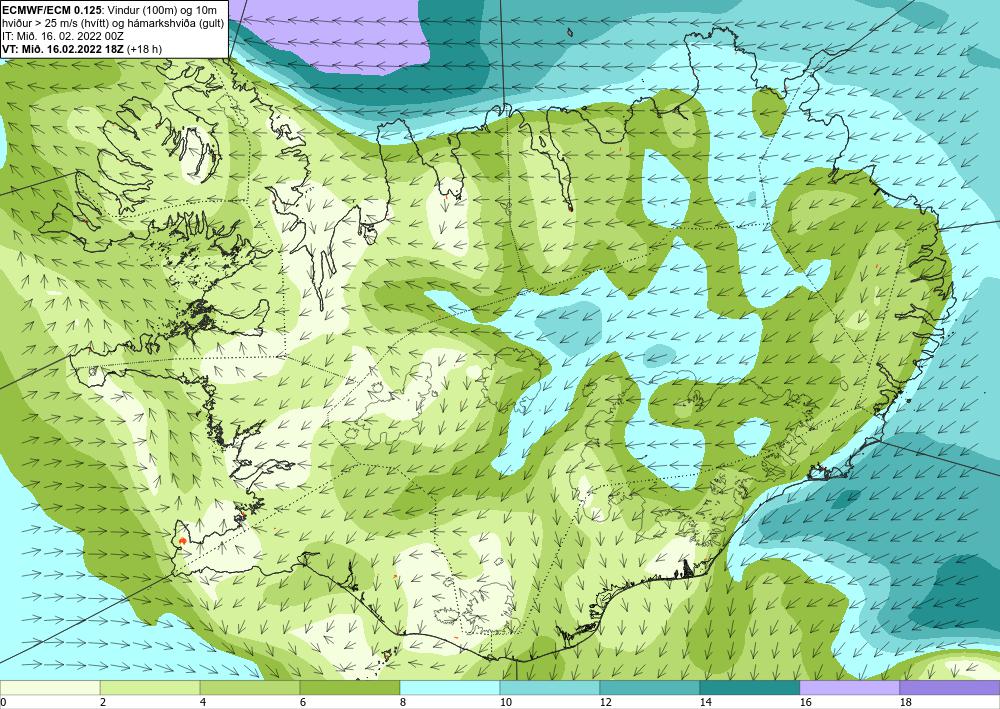Image resolution: width=1000 pixels, height=709 pixels.
Task: Click the 16–18 m/s light purple legend swatch
Action: (849, 687)
